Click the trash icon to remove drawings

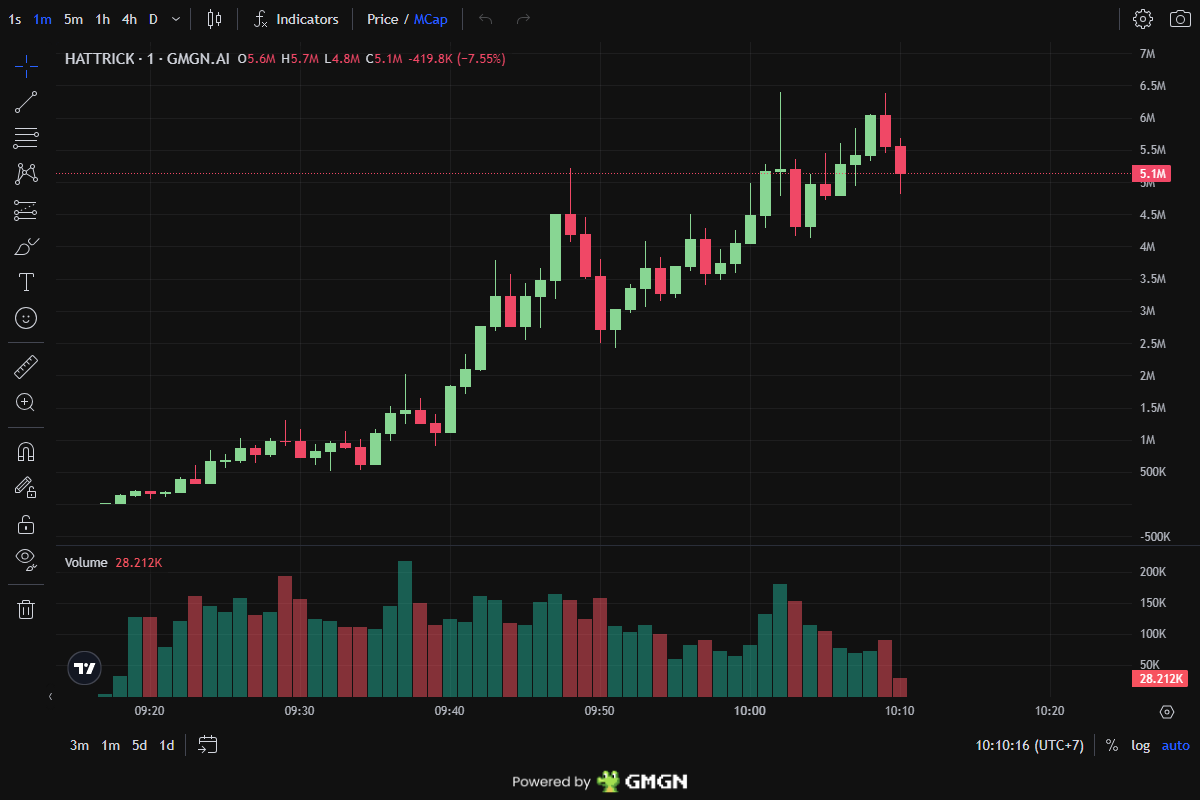tap(26, 609)
